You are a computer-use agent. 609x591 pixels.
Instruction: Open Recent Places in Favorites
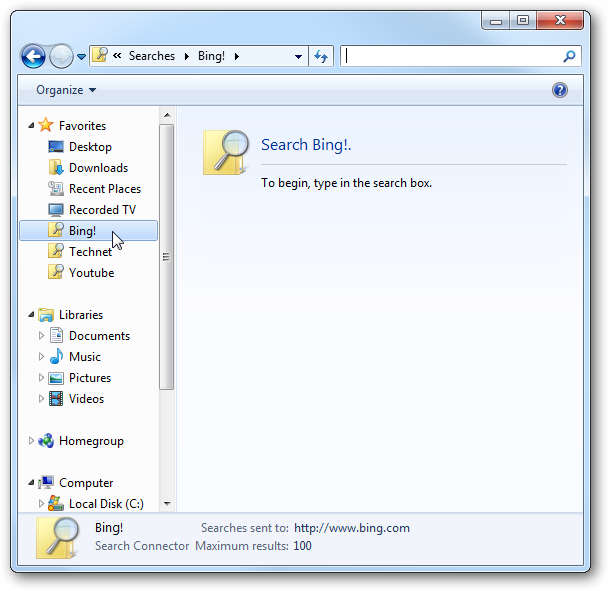[x=105, y=189]
